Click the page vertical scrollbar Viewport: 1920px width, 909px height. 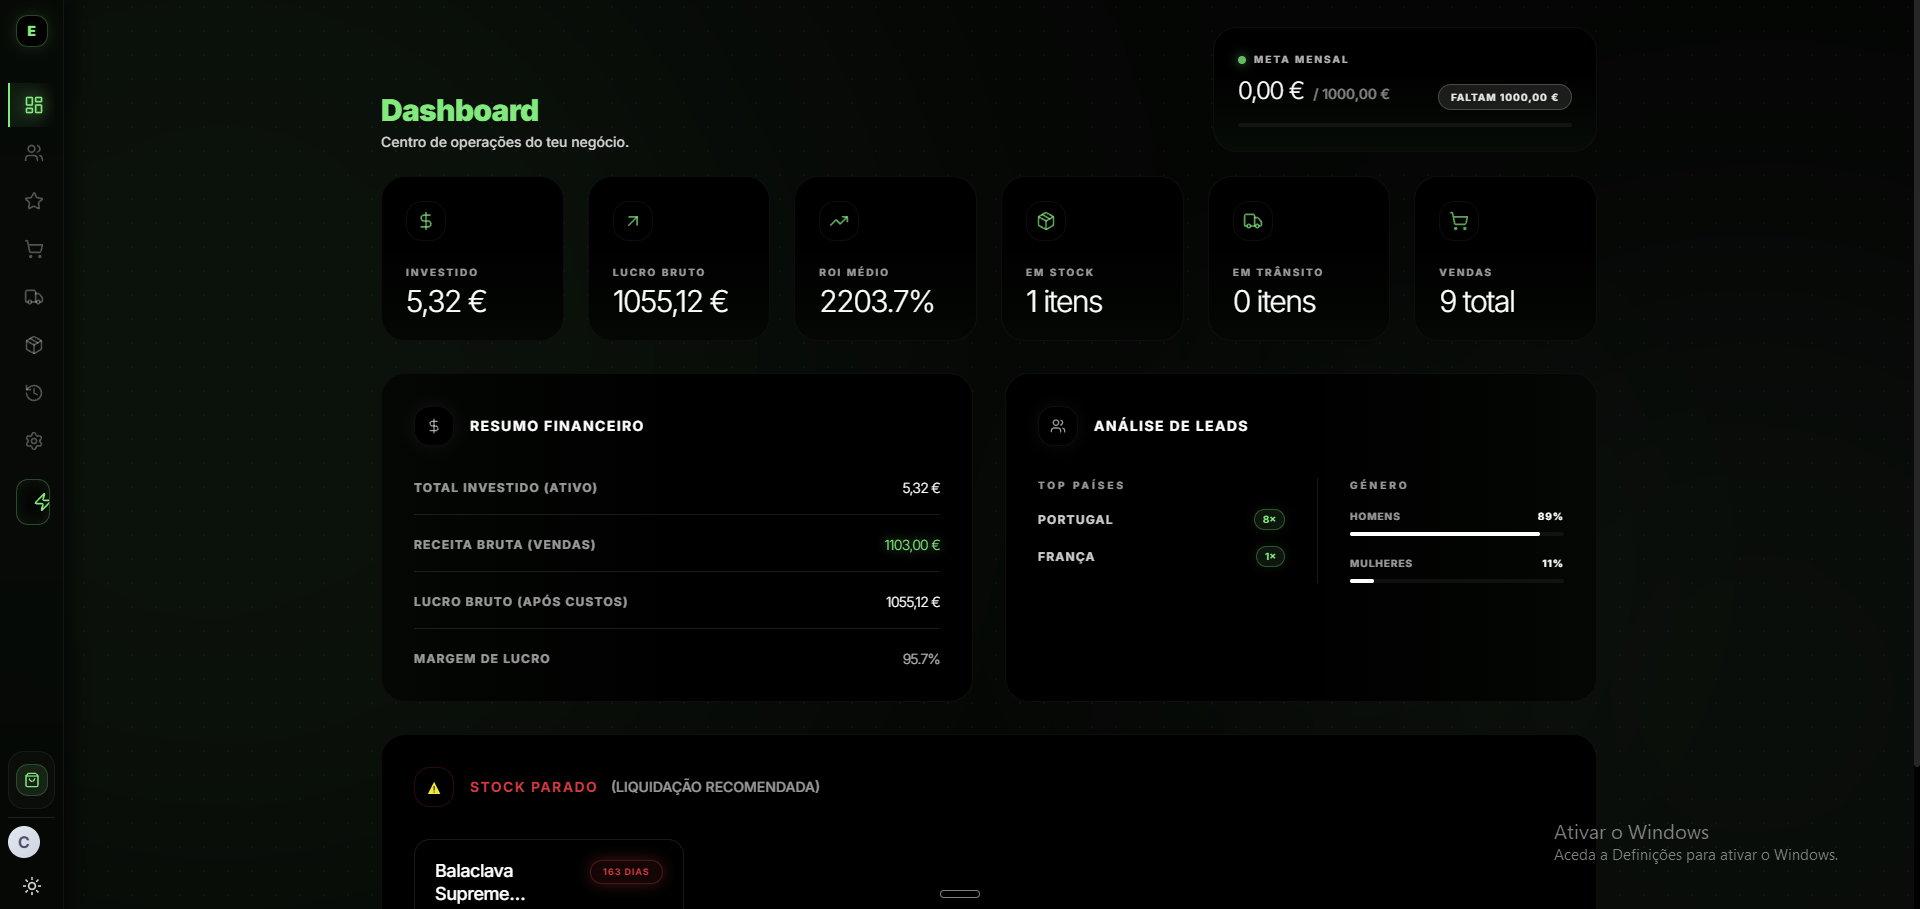(1916, 384)
